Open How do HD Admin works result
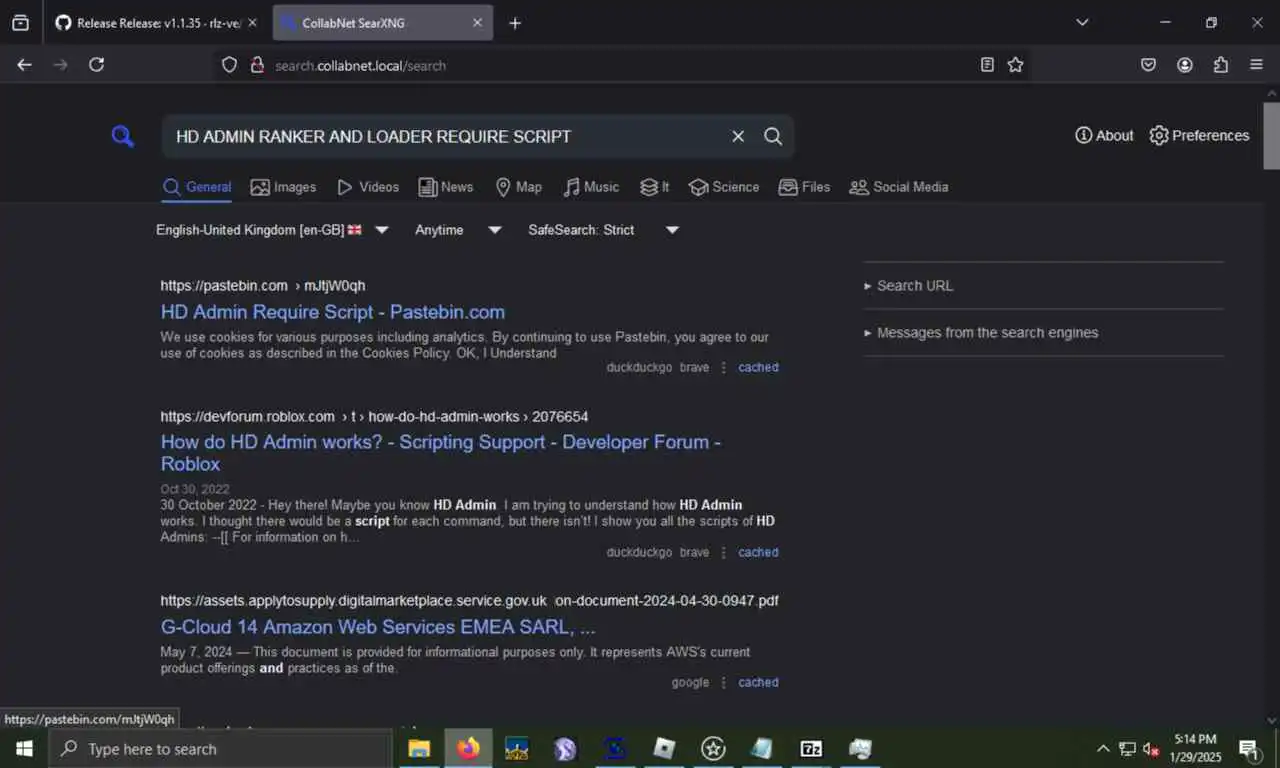 point(441,453)
